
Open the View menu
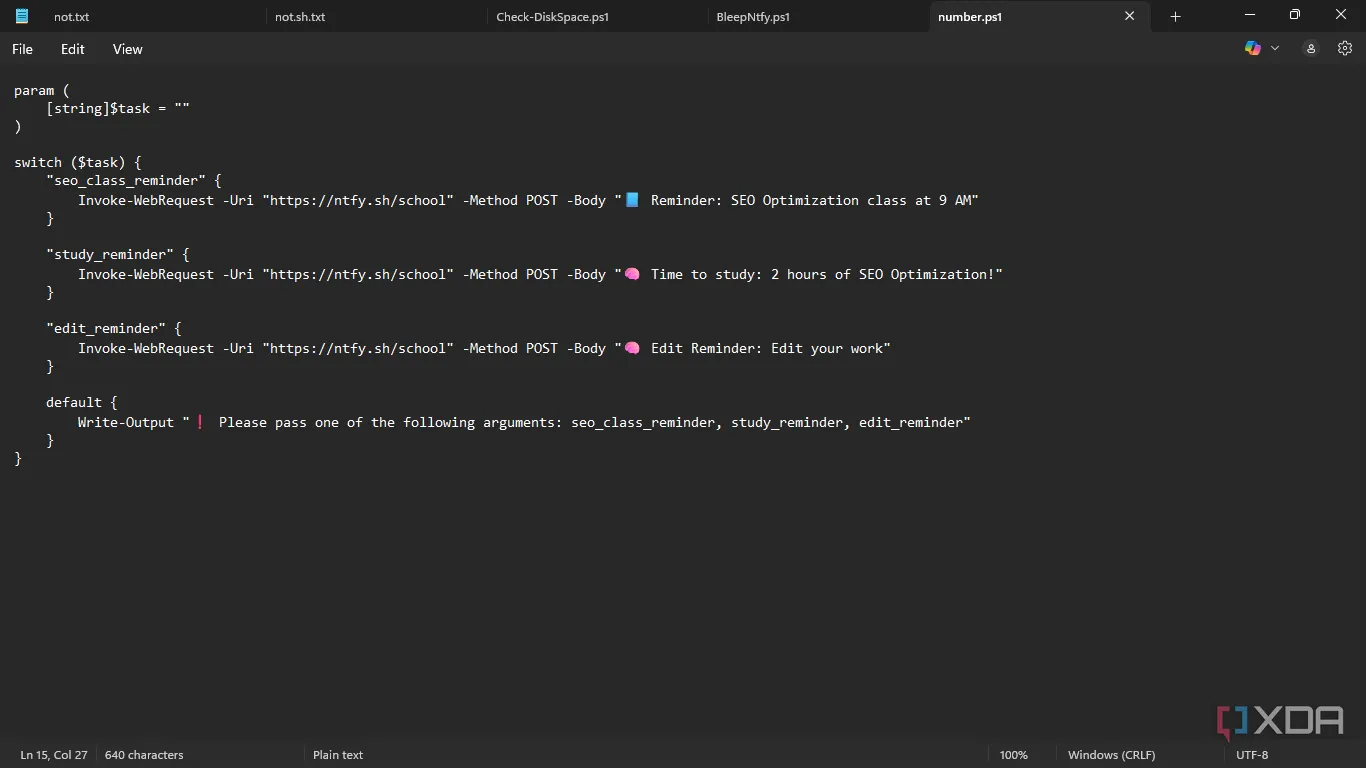[x=128, y=49]
